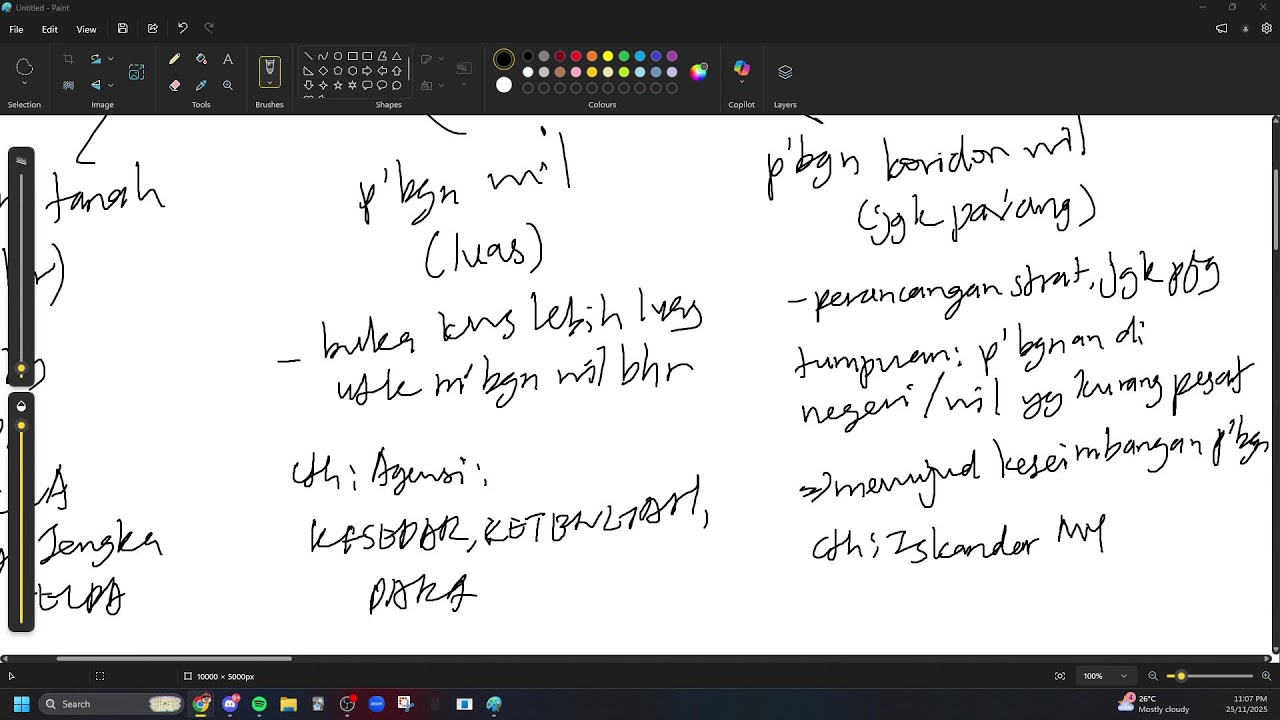Click the Fit to window icon

pyautogui.click(x=1060, y=676)
